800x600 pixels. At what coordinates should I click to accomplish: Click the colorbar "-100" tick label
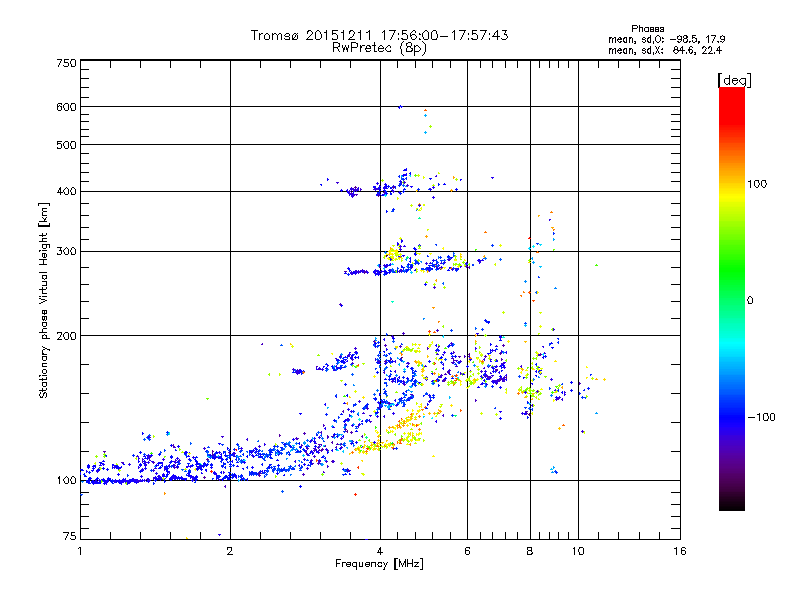[761, 417]
